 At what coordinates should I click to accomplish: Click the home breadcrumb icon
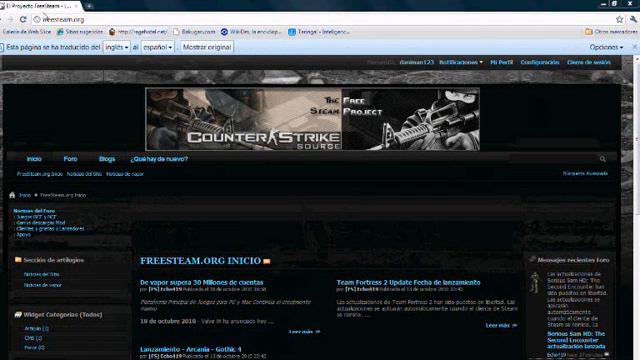tap(12, 195)
